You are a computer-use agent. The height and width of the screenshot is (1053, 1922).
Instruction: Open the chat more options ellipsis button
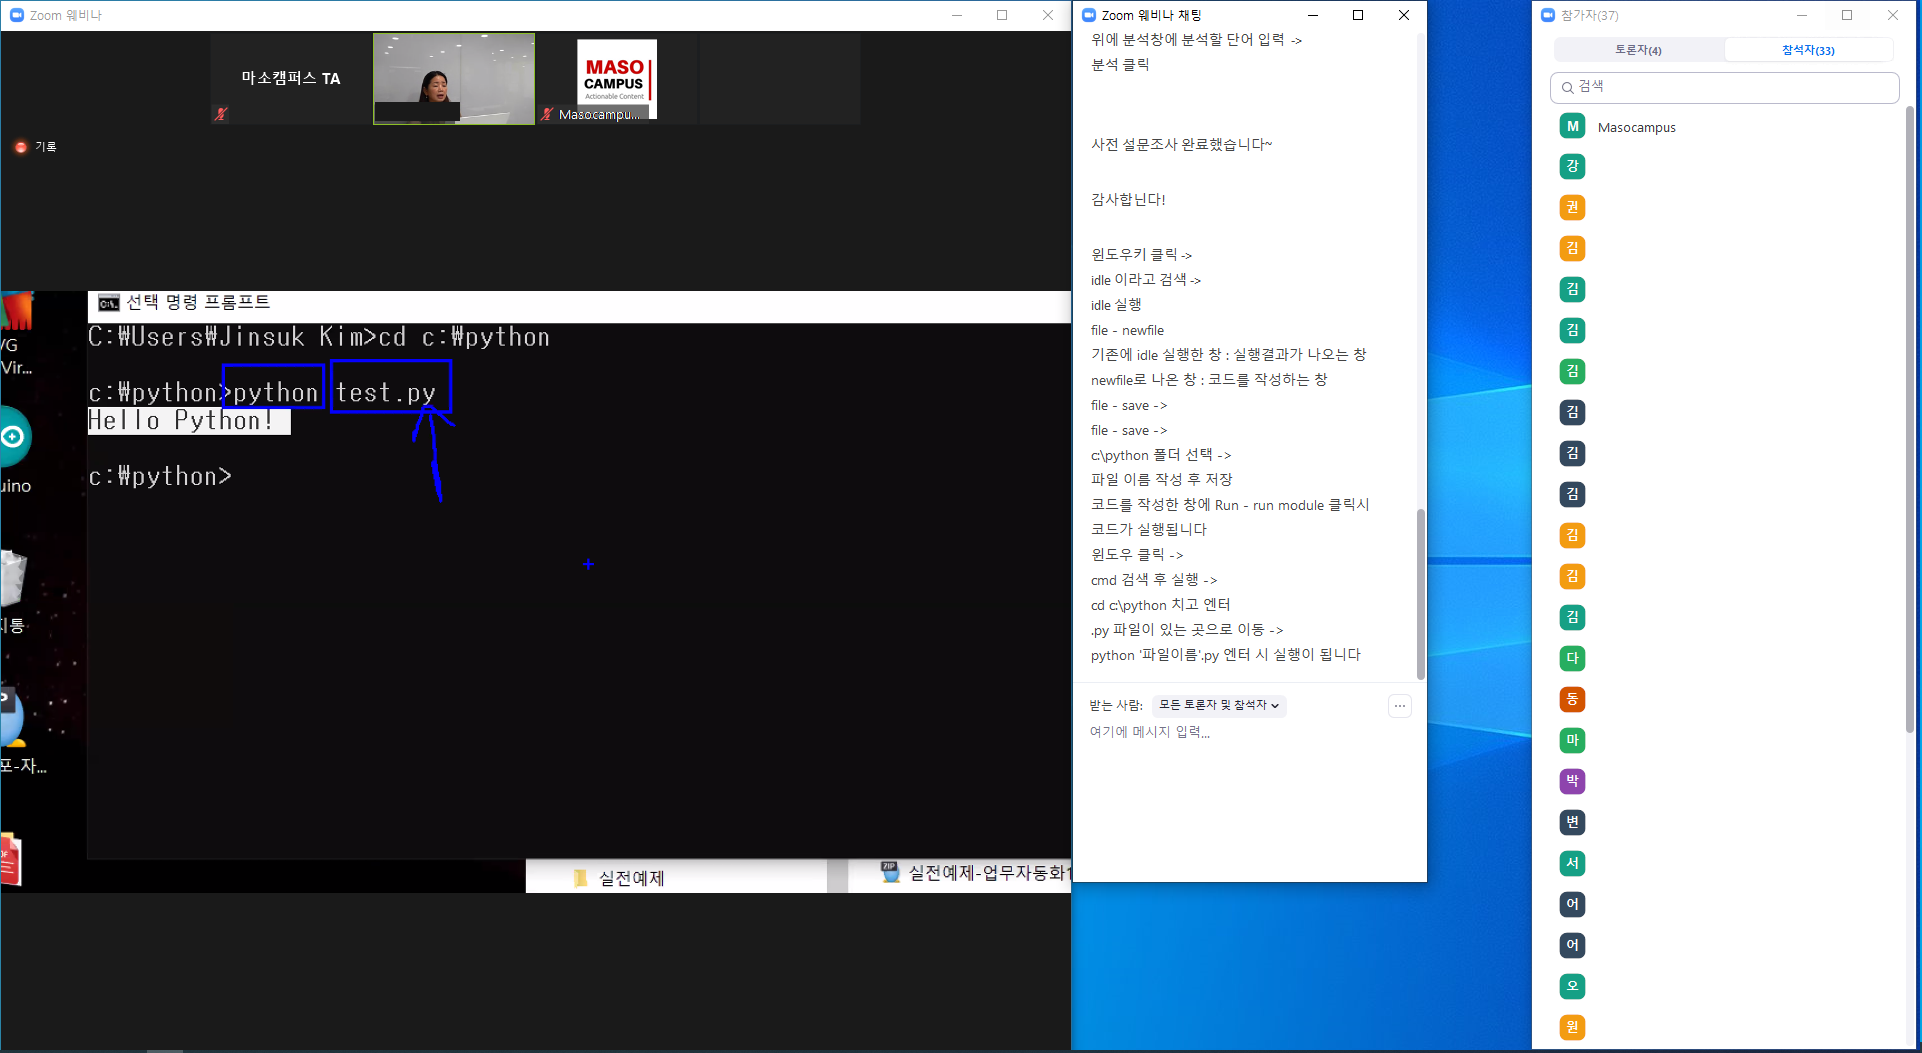(1400, 706)
